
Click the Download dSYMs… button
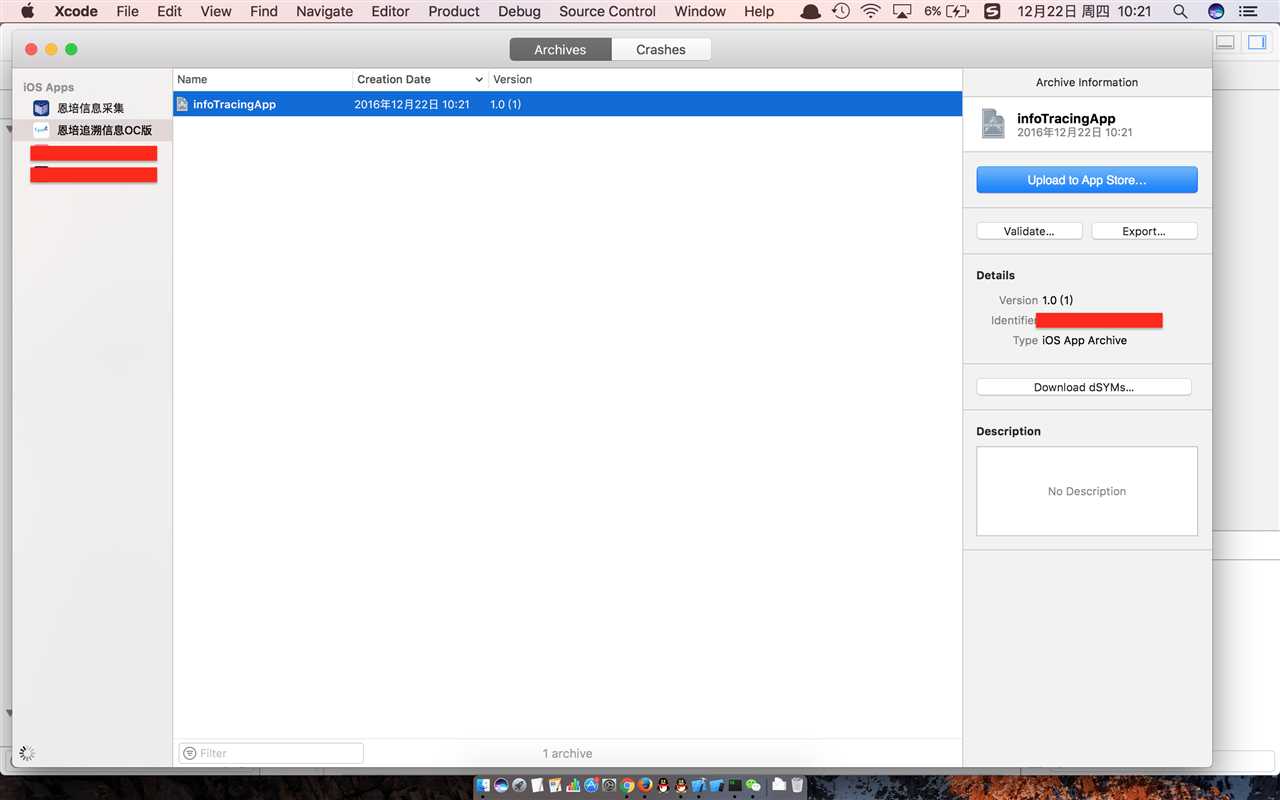click(x=1084, y=387)
